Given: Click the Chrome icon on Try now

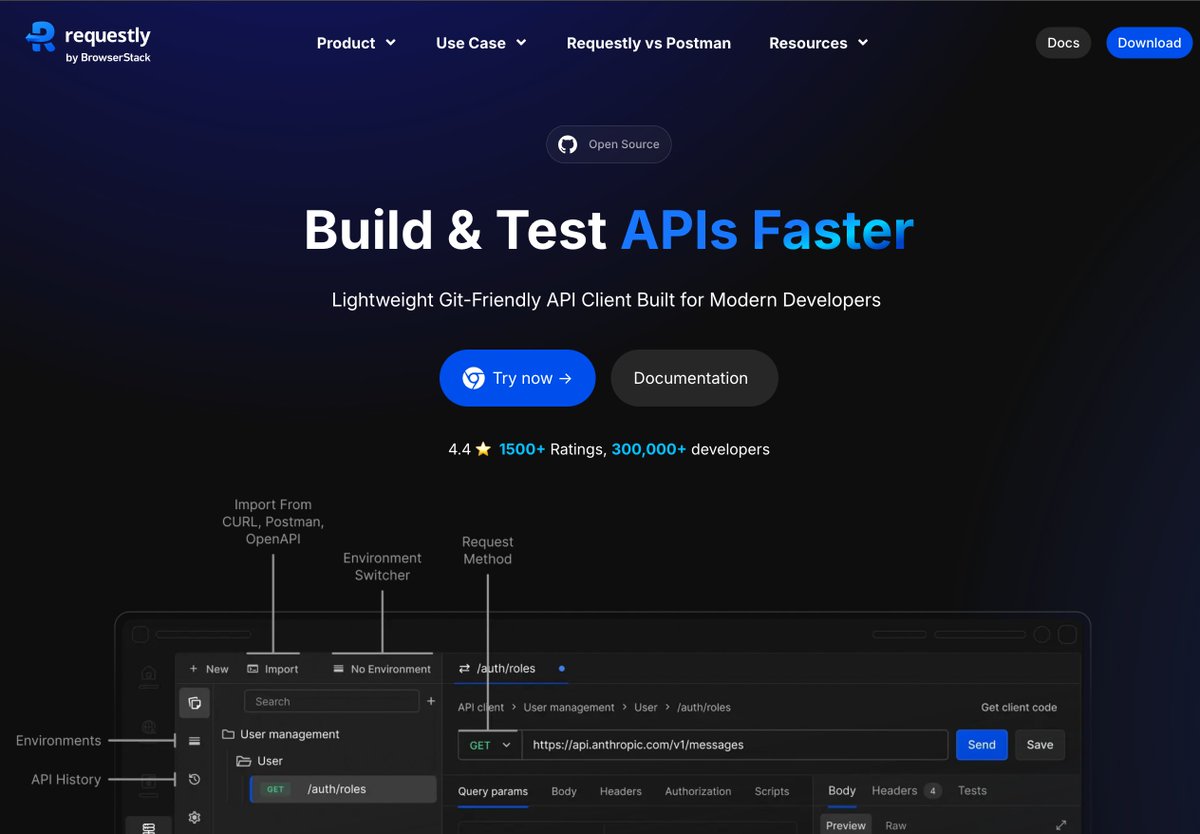Looking at the screenshot, I should point(474,378).
